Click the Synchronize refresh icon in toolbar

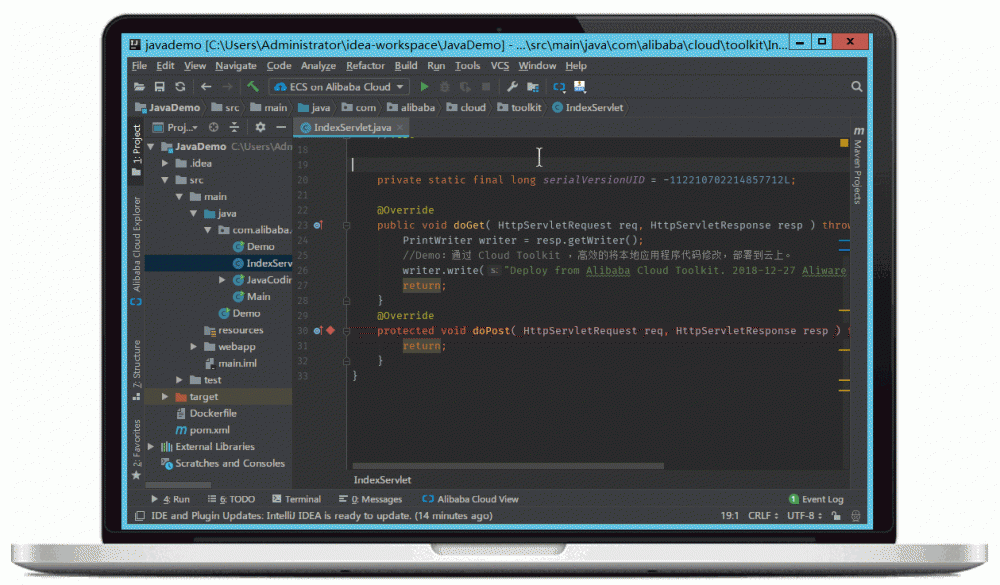pos(180,87)
